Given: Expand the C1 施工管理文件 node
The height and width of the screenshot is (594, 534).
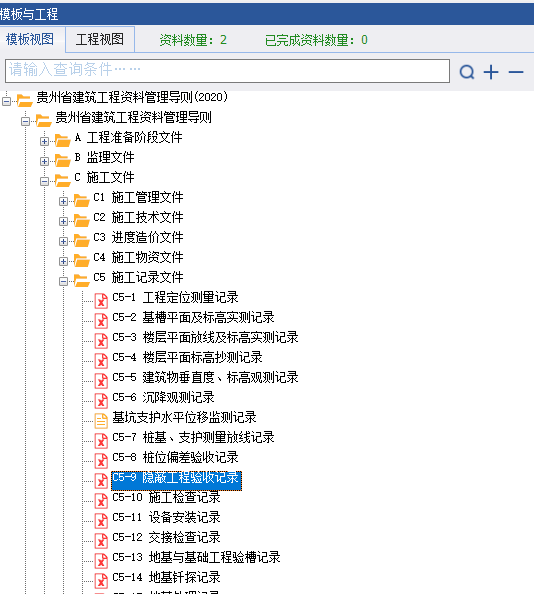Looking at the screenshot, I should click(x=63, y=202).
